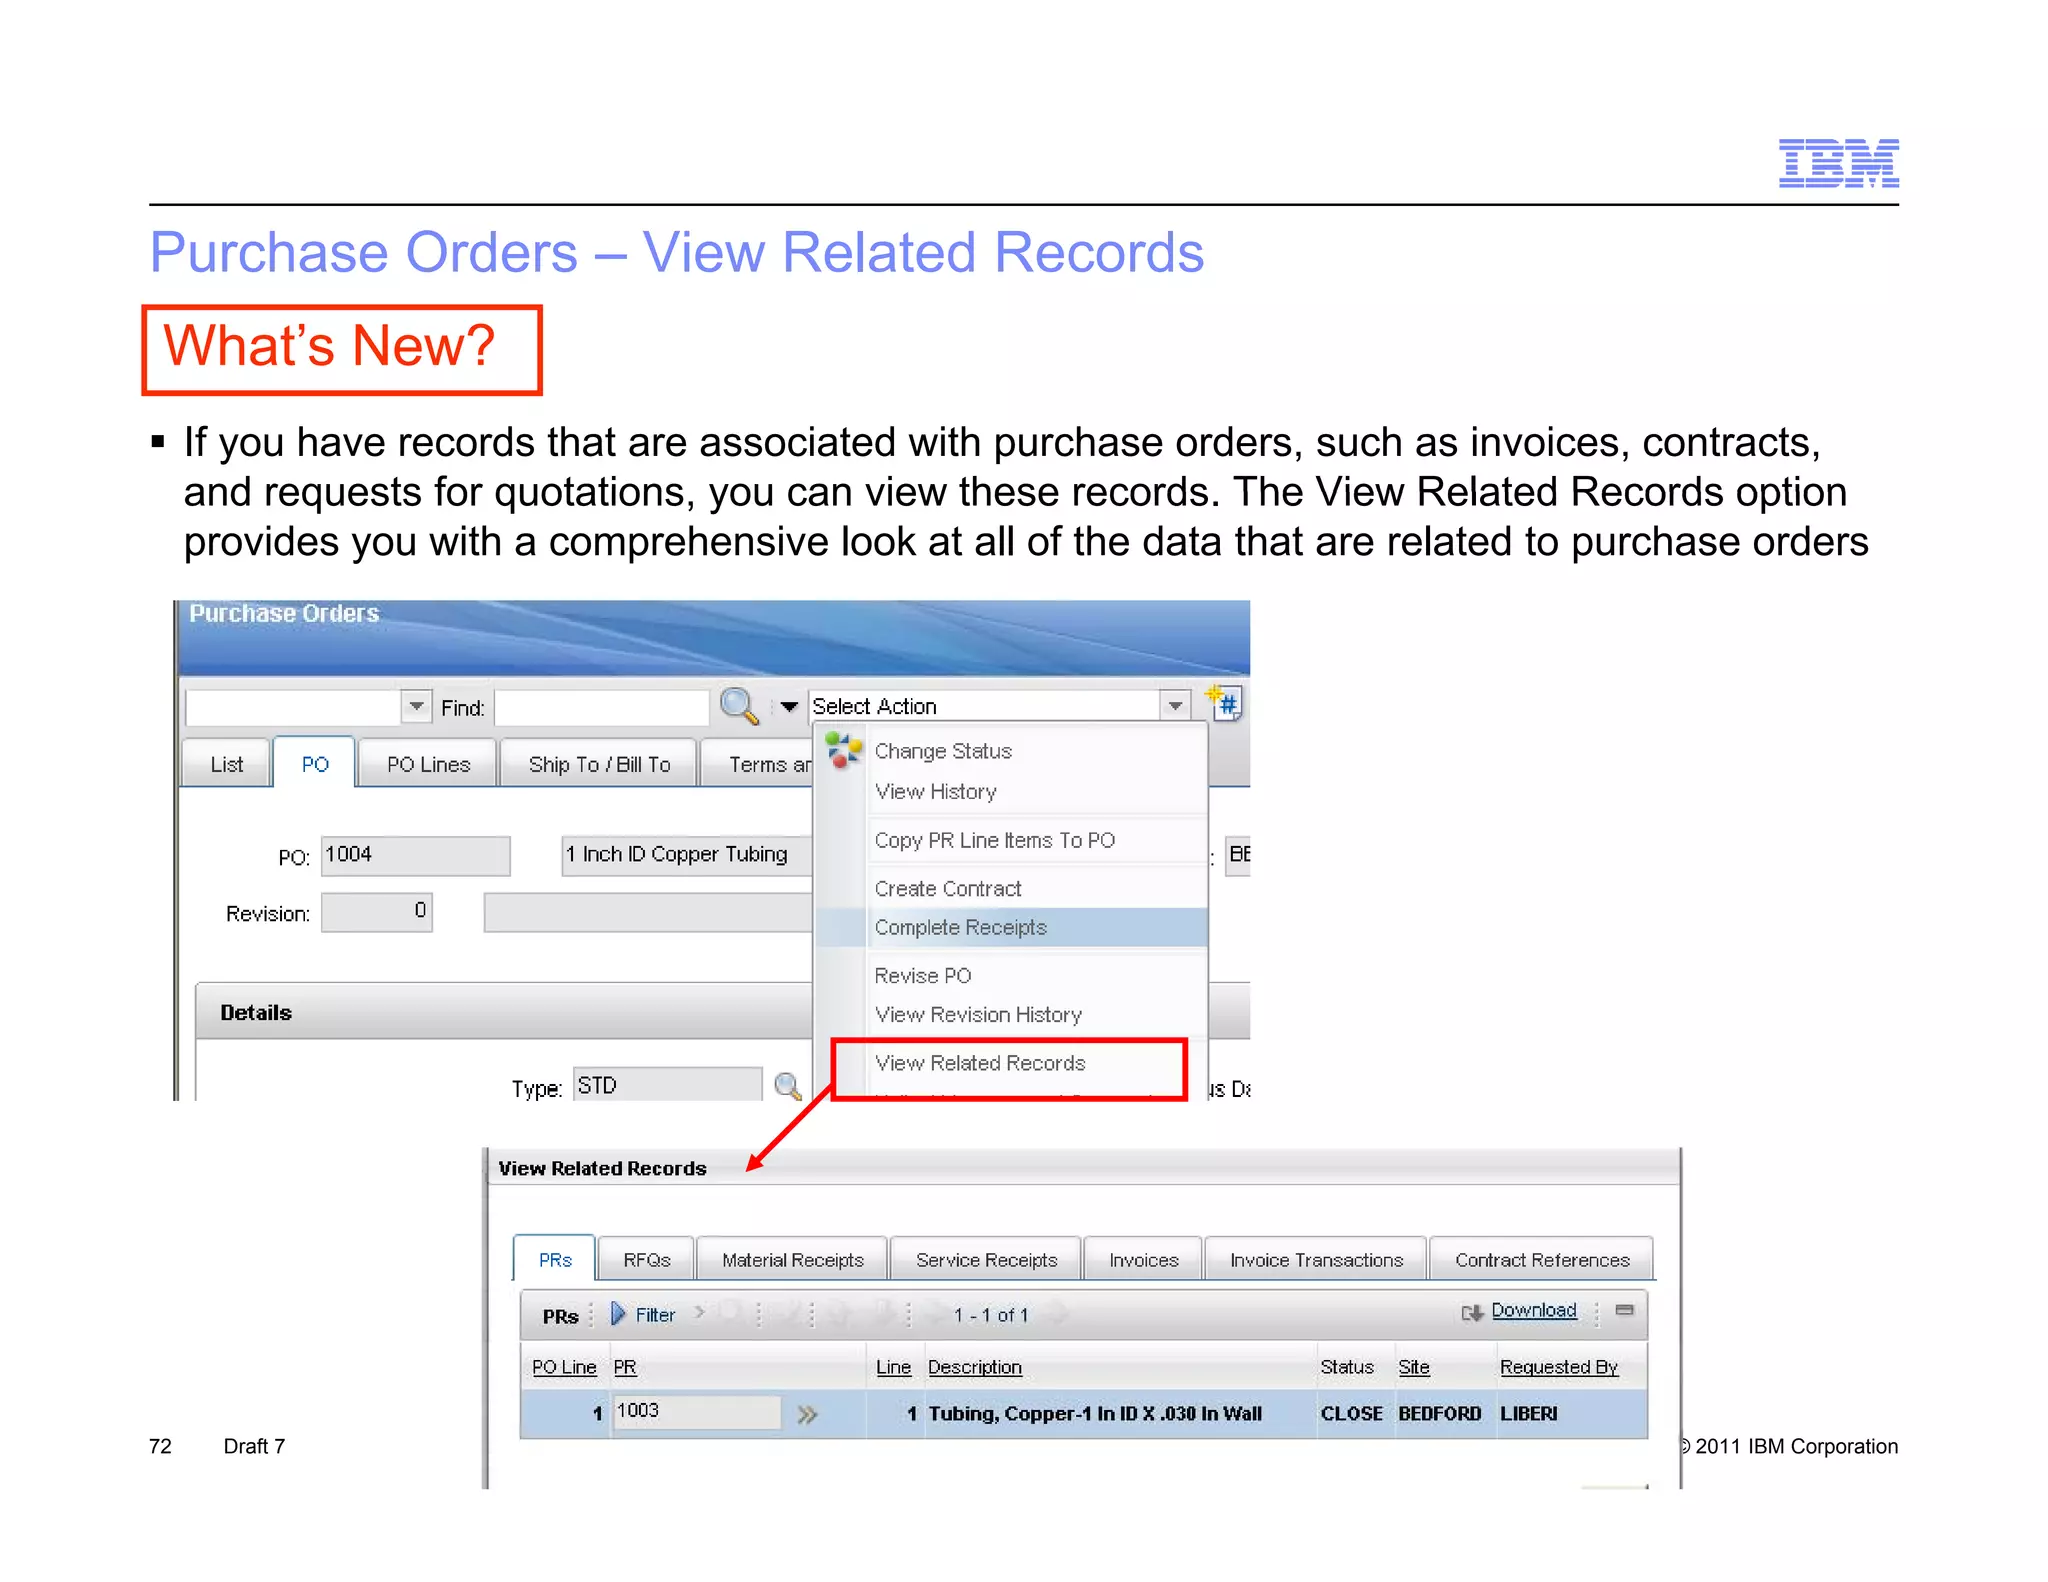Switch to the List tab
Image resolution: width=2048 pixels, height=1582 pixels.
[227, 764]
